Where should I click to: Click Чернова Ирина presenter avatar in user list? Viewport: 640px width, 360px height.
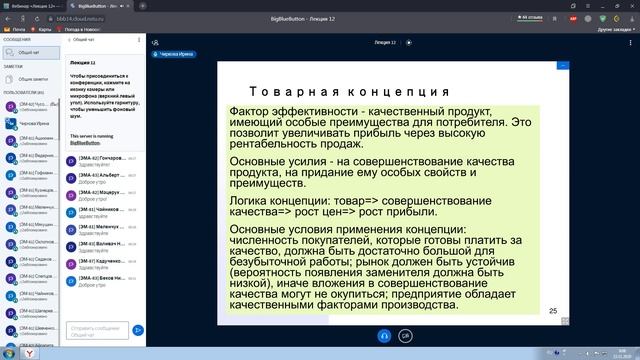11,123
